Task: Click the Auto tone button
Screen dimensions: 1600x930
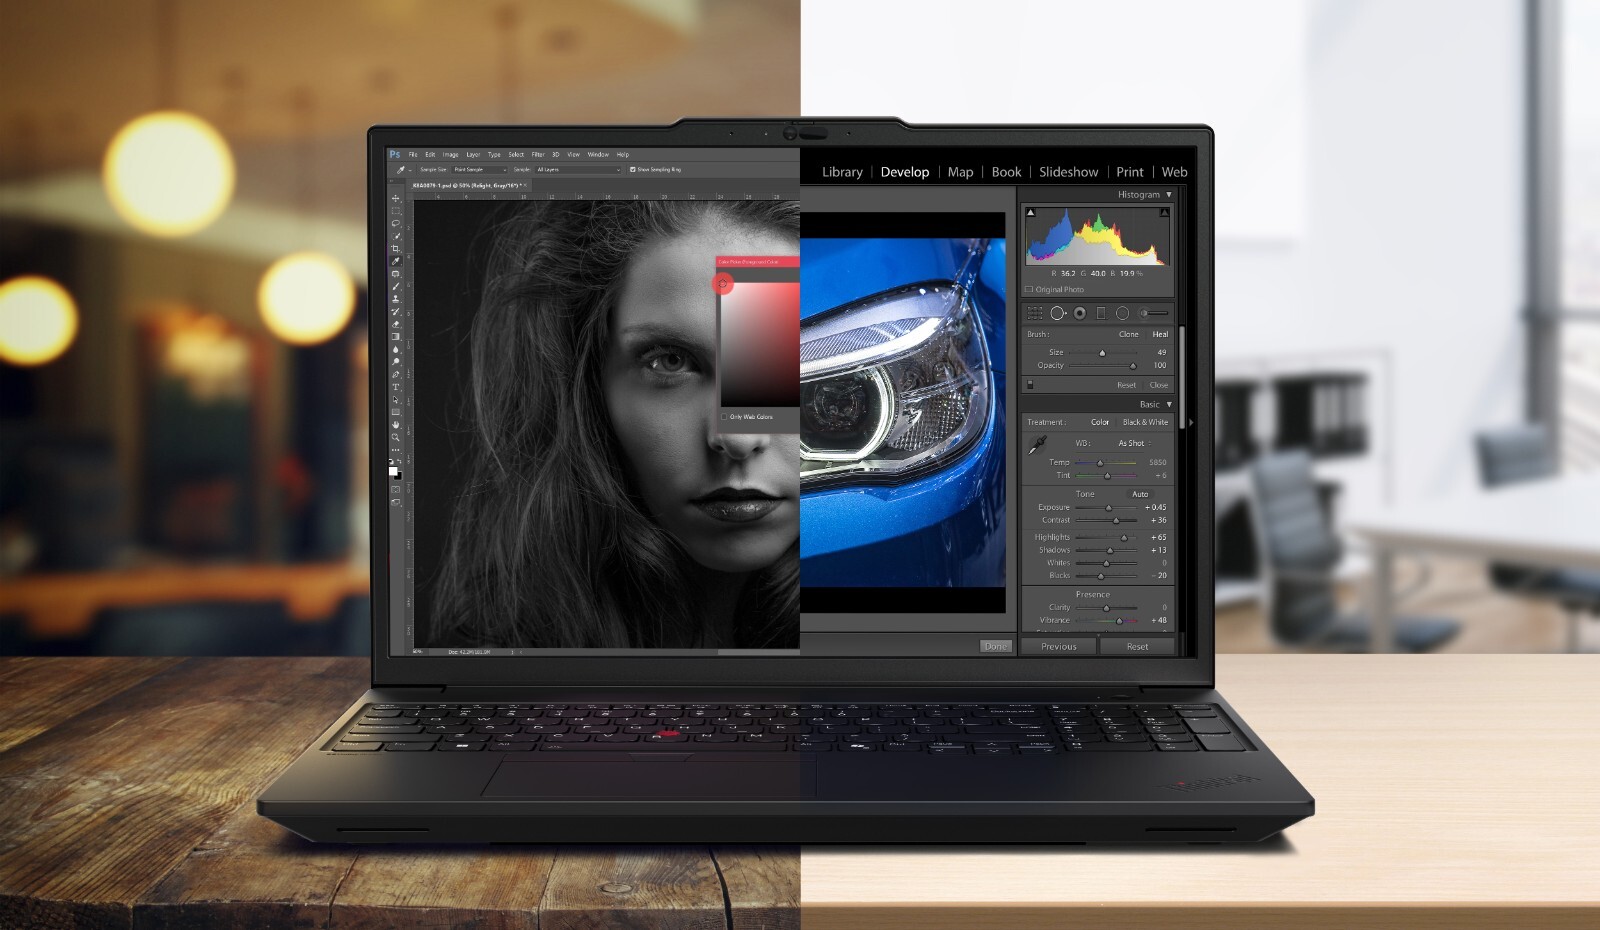Action: click(1140, 494)
